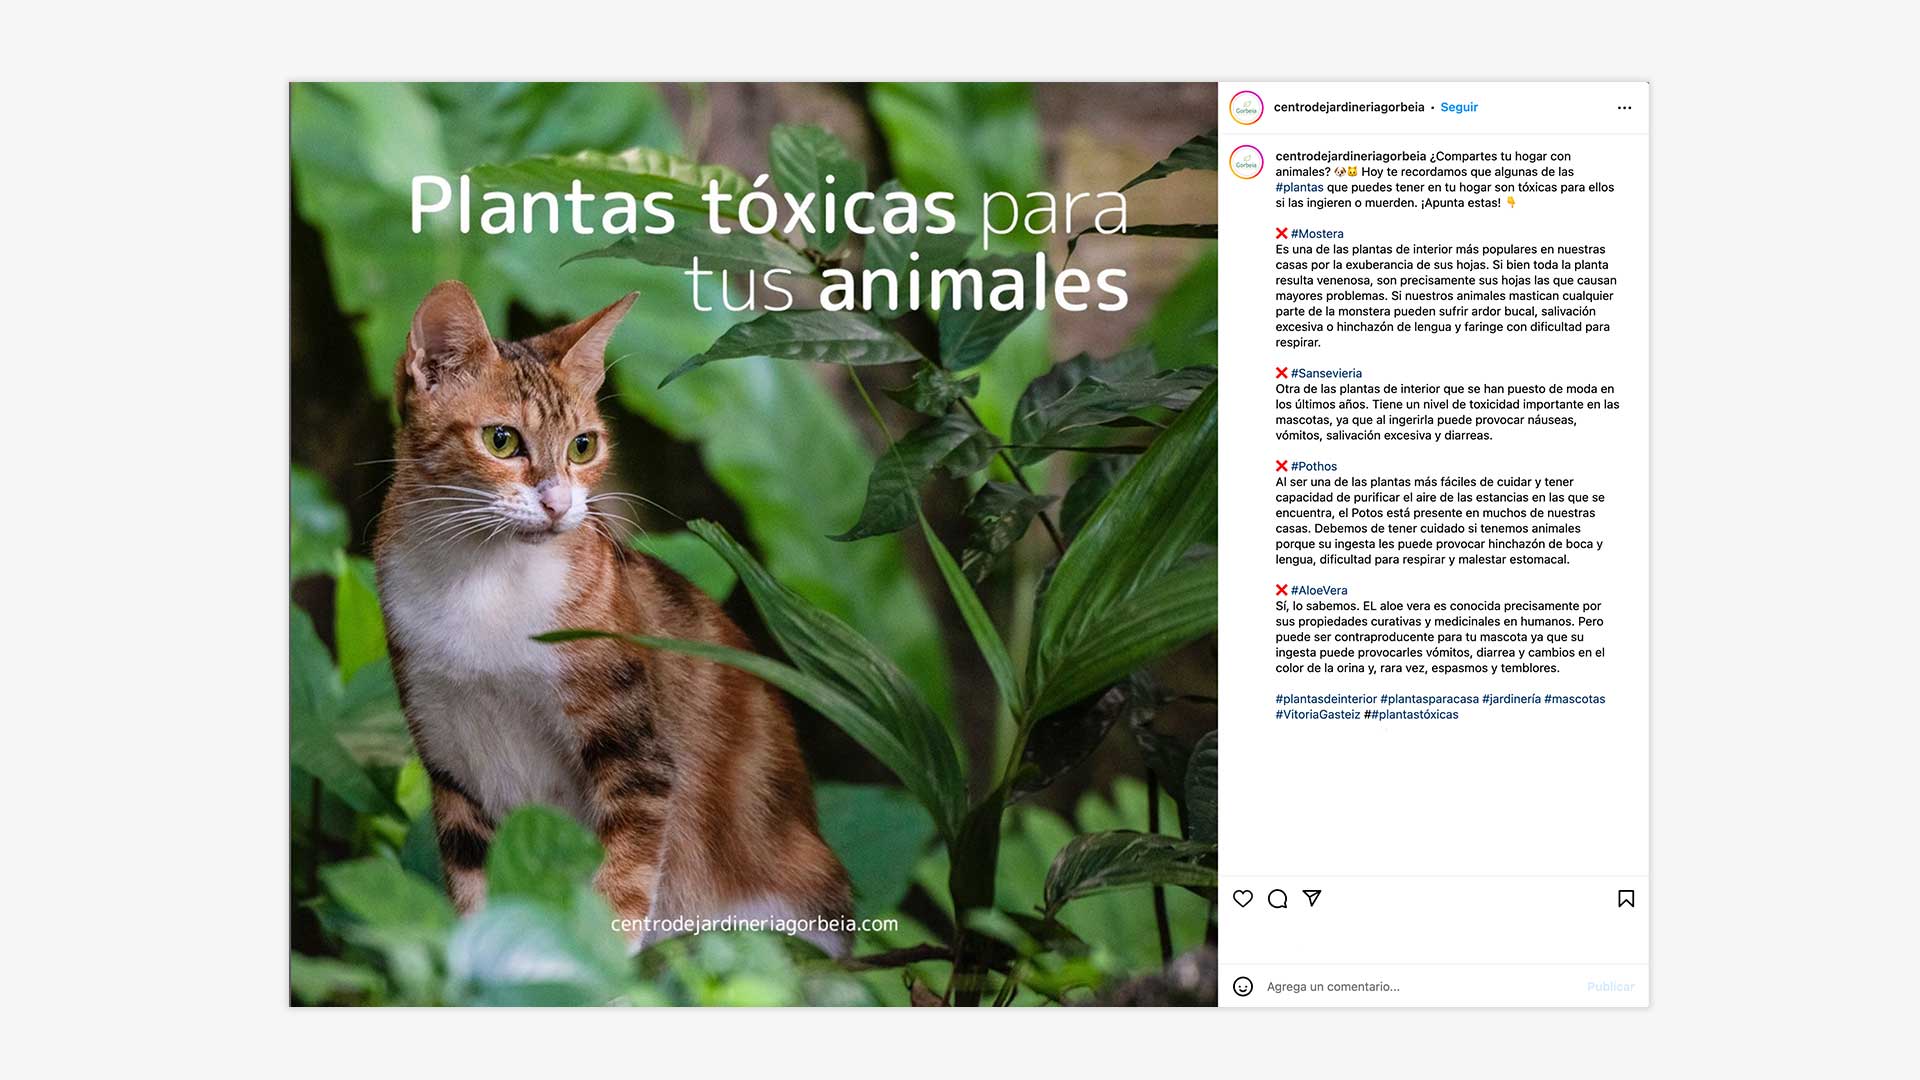
Task: Open the #plantas hashtag link
Action: tap(1299, 188)
